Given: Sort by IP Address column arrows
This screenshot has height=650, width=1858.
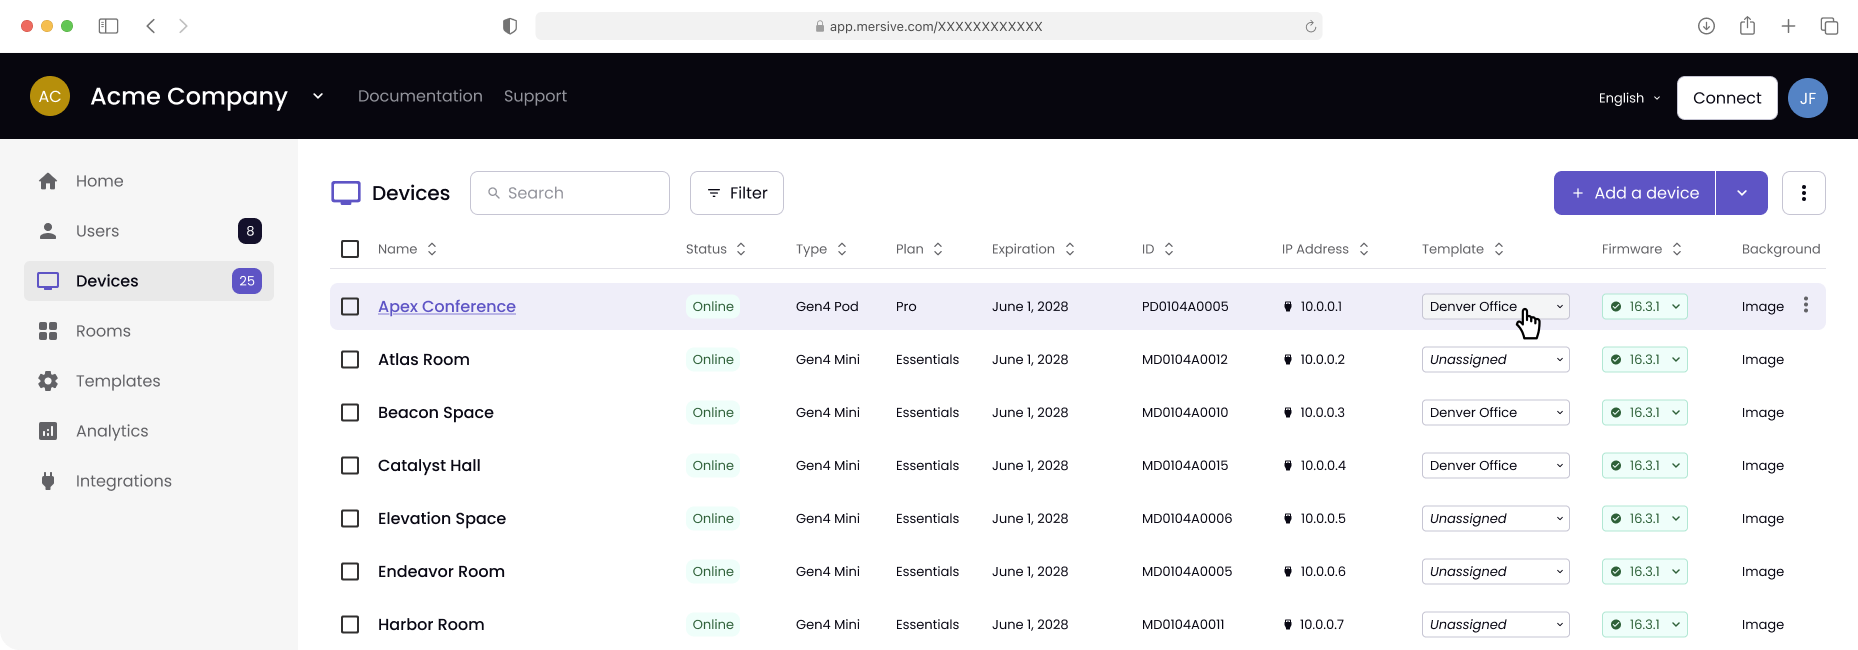Looking at the screenshot, I should click(x=1364, y=249).
